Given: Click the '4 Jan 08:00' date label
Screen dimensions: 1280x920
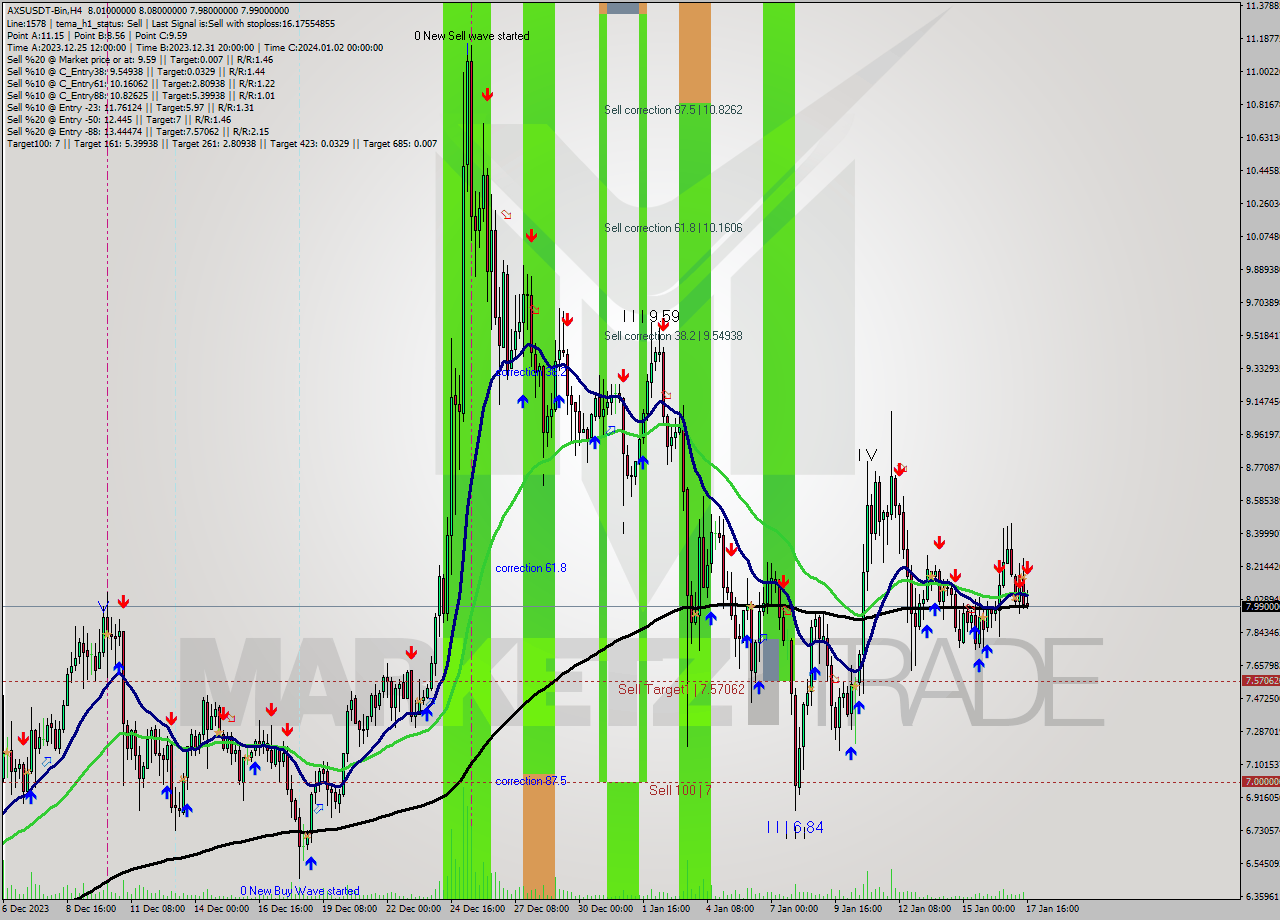Looking at the screenshot, I should 729,909.
